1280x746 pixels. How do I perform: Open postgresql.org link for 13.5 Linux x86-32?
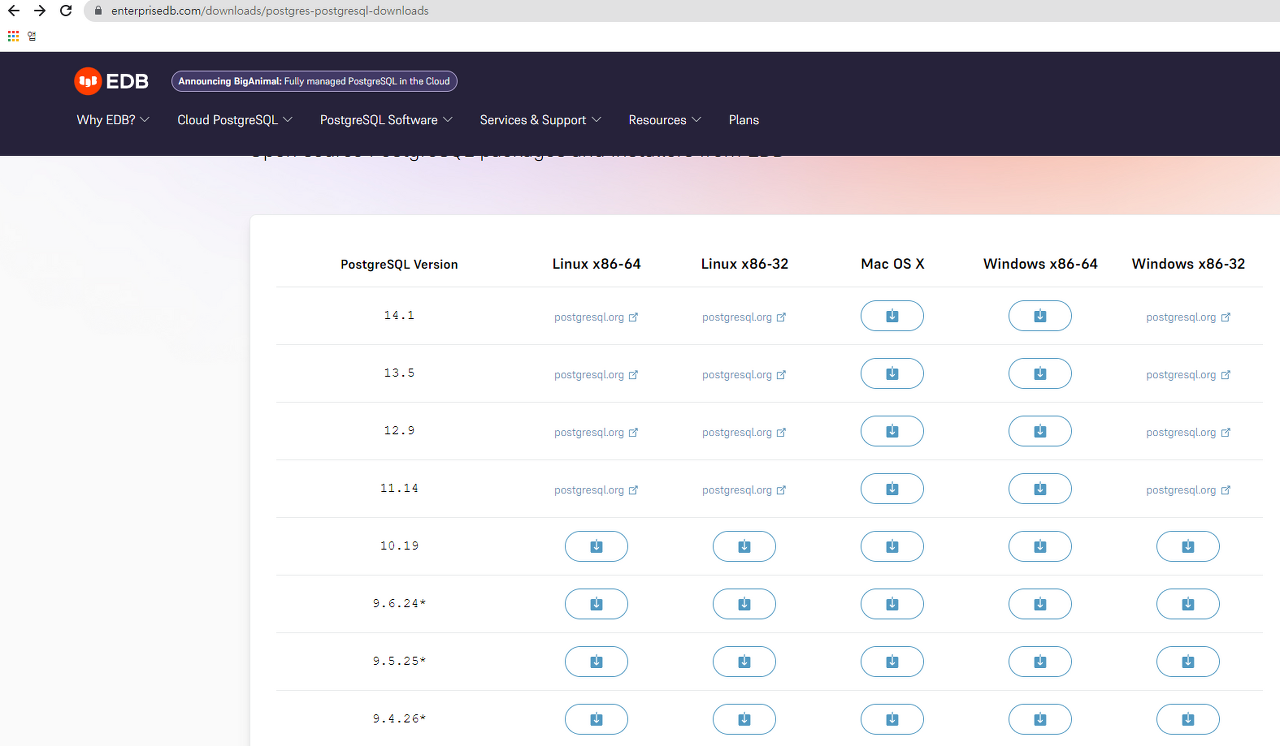coord(744,375)
